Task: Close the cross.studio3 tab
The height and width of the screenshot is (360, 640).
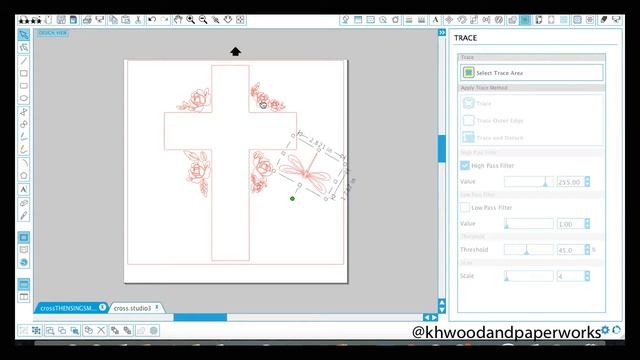Action: 157,307
